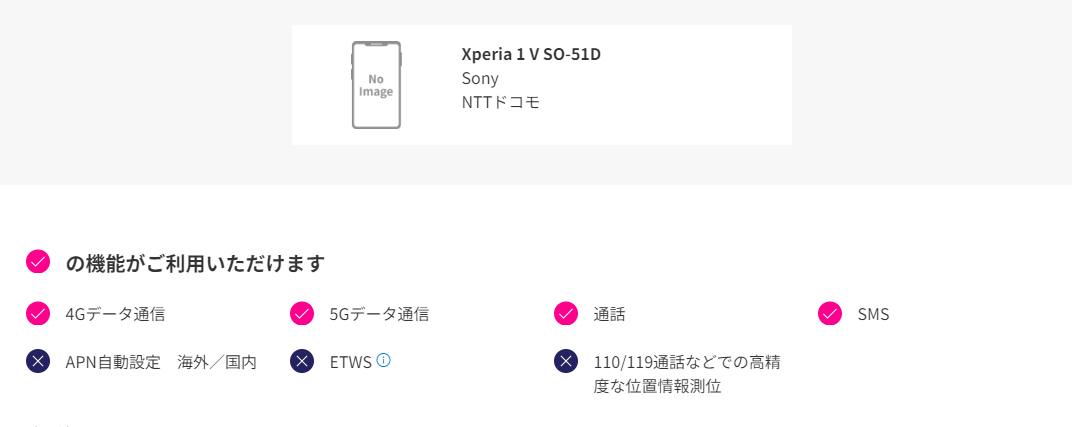Click the Xperia 1 V SO-51D title
The height and width of the screenshot is (427, 1072).
tap(531, 55)
